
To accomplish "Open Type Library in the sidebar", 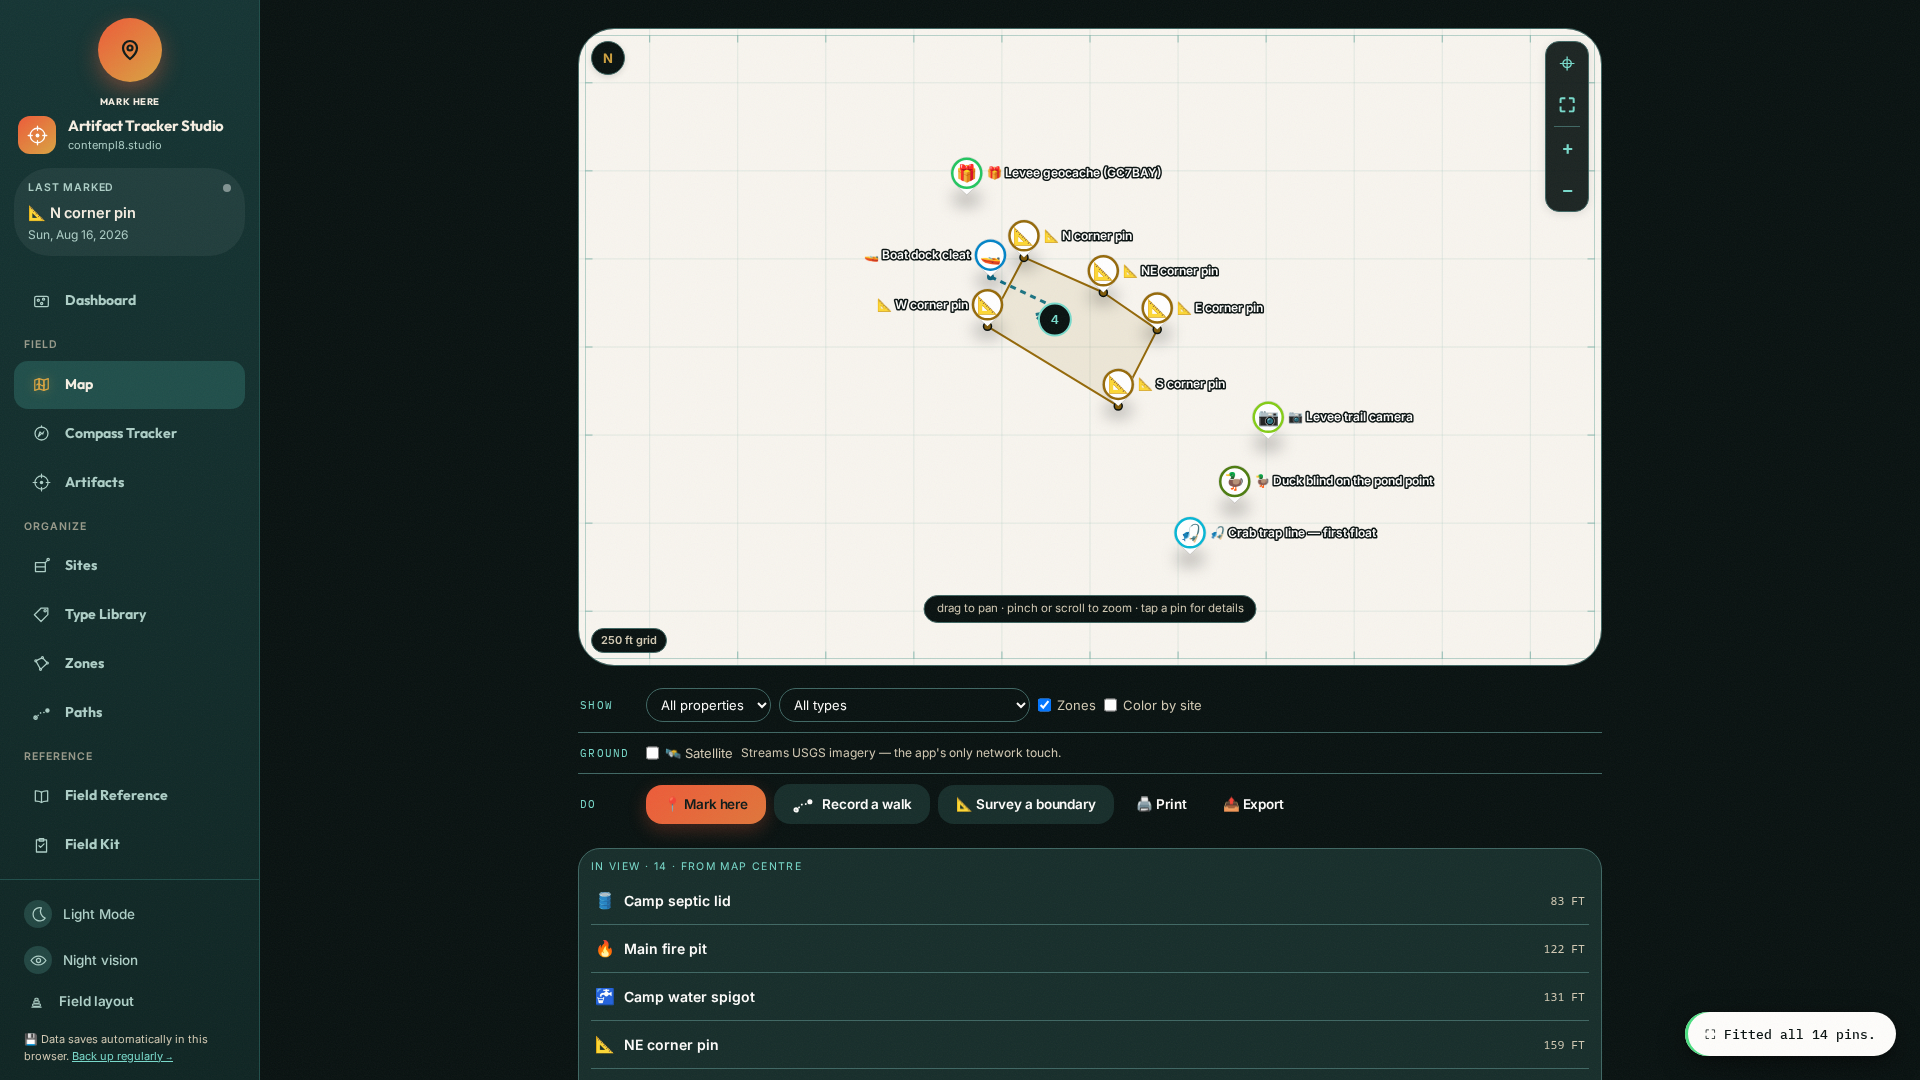I will click(x=129, y=615).
